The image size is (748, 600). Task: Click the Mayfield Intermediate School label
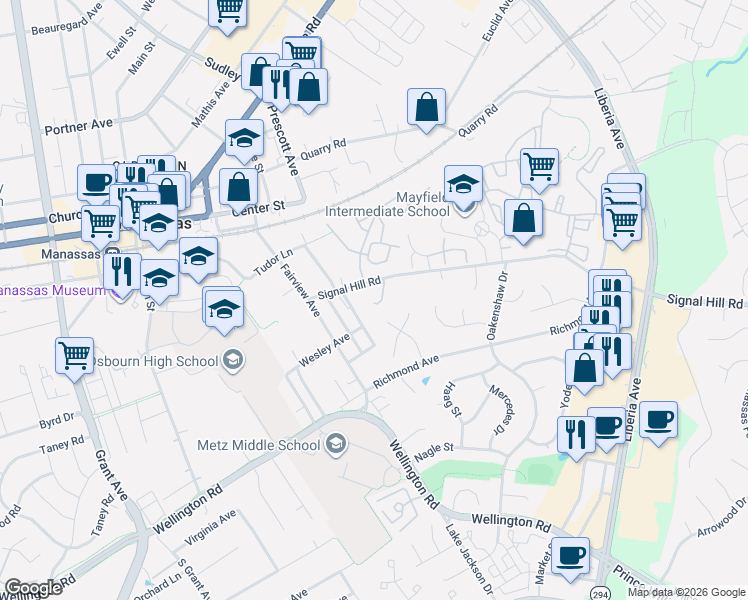click(387, 204)
